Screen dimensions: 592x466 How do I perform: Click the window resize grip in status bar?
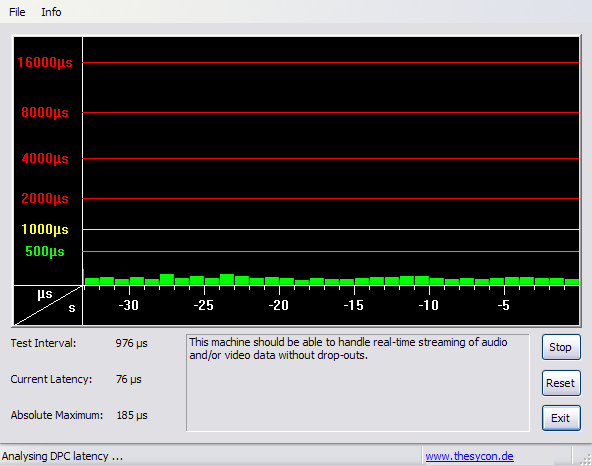(585, 458)
